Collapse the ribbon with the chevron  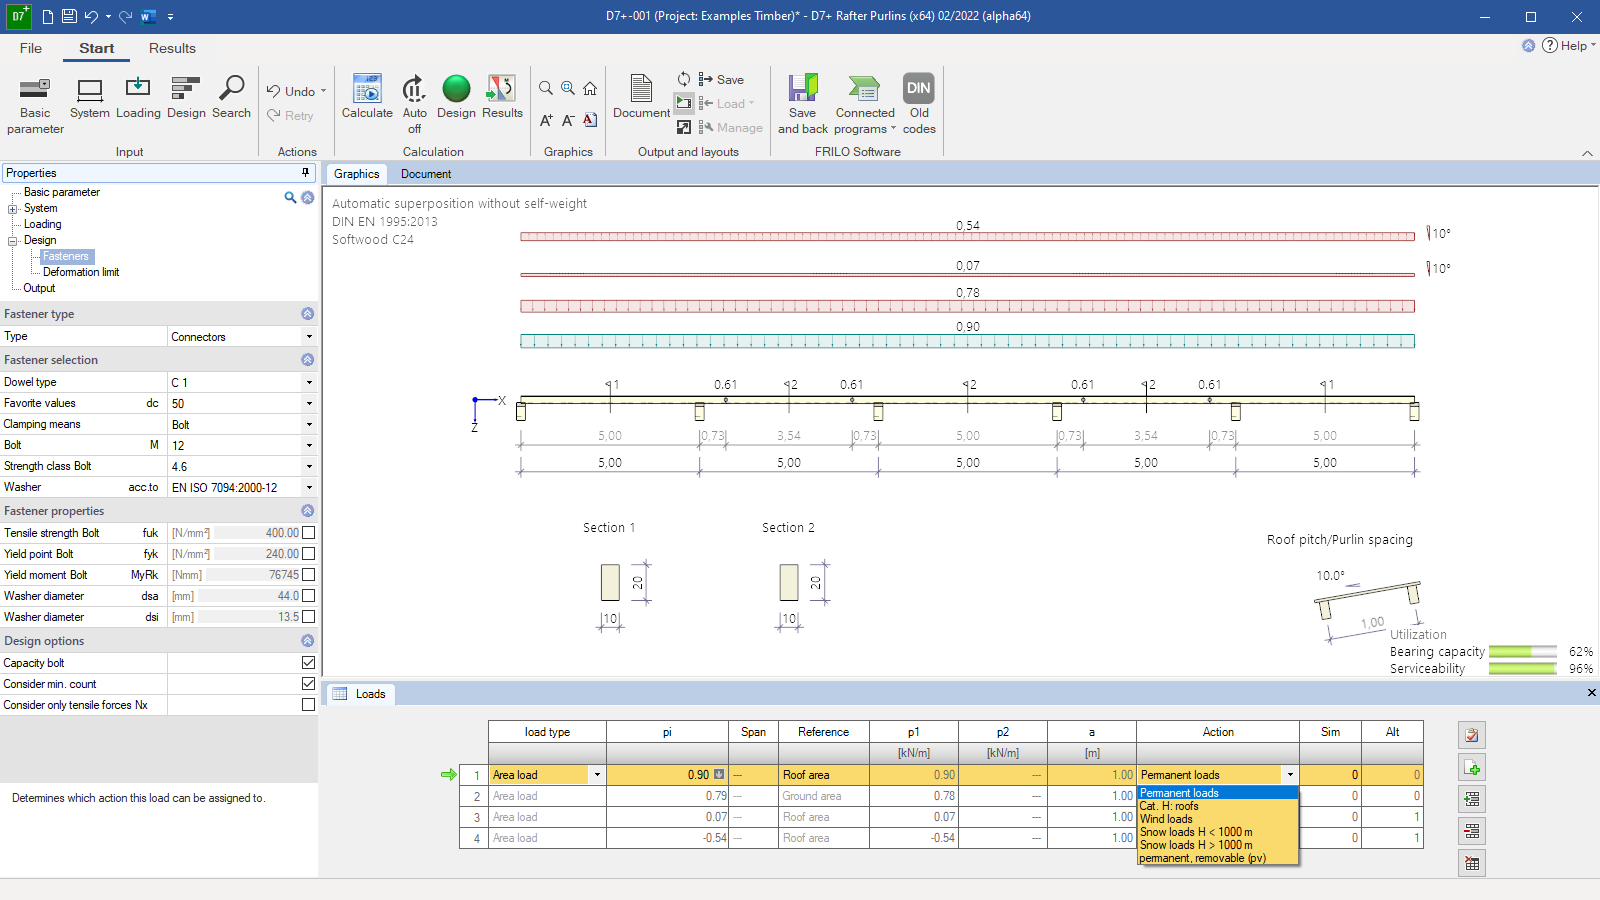pos(1587,153)
